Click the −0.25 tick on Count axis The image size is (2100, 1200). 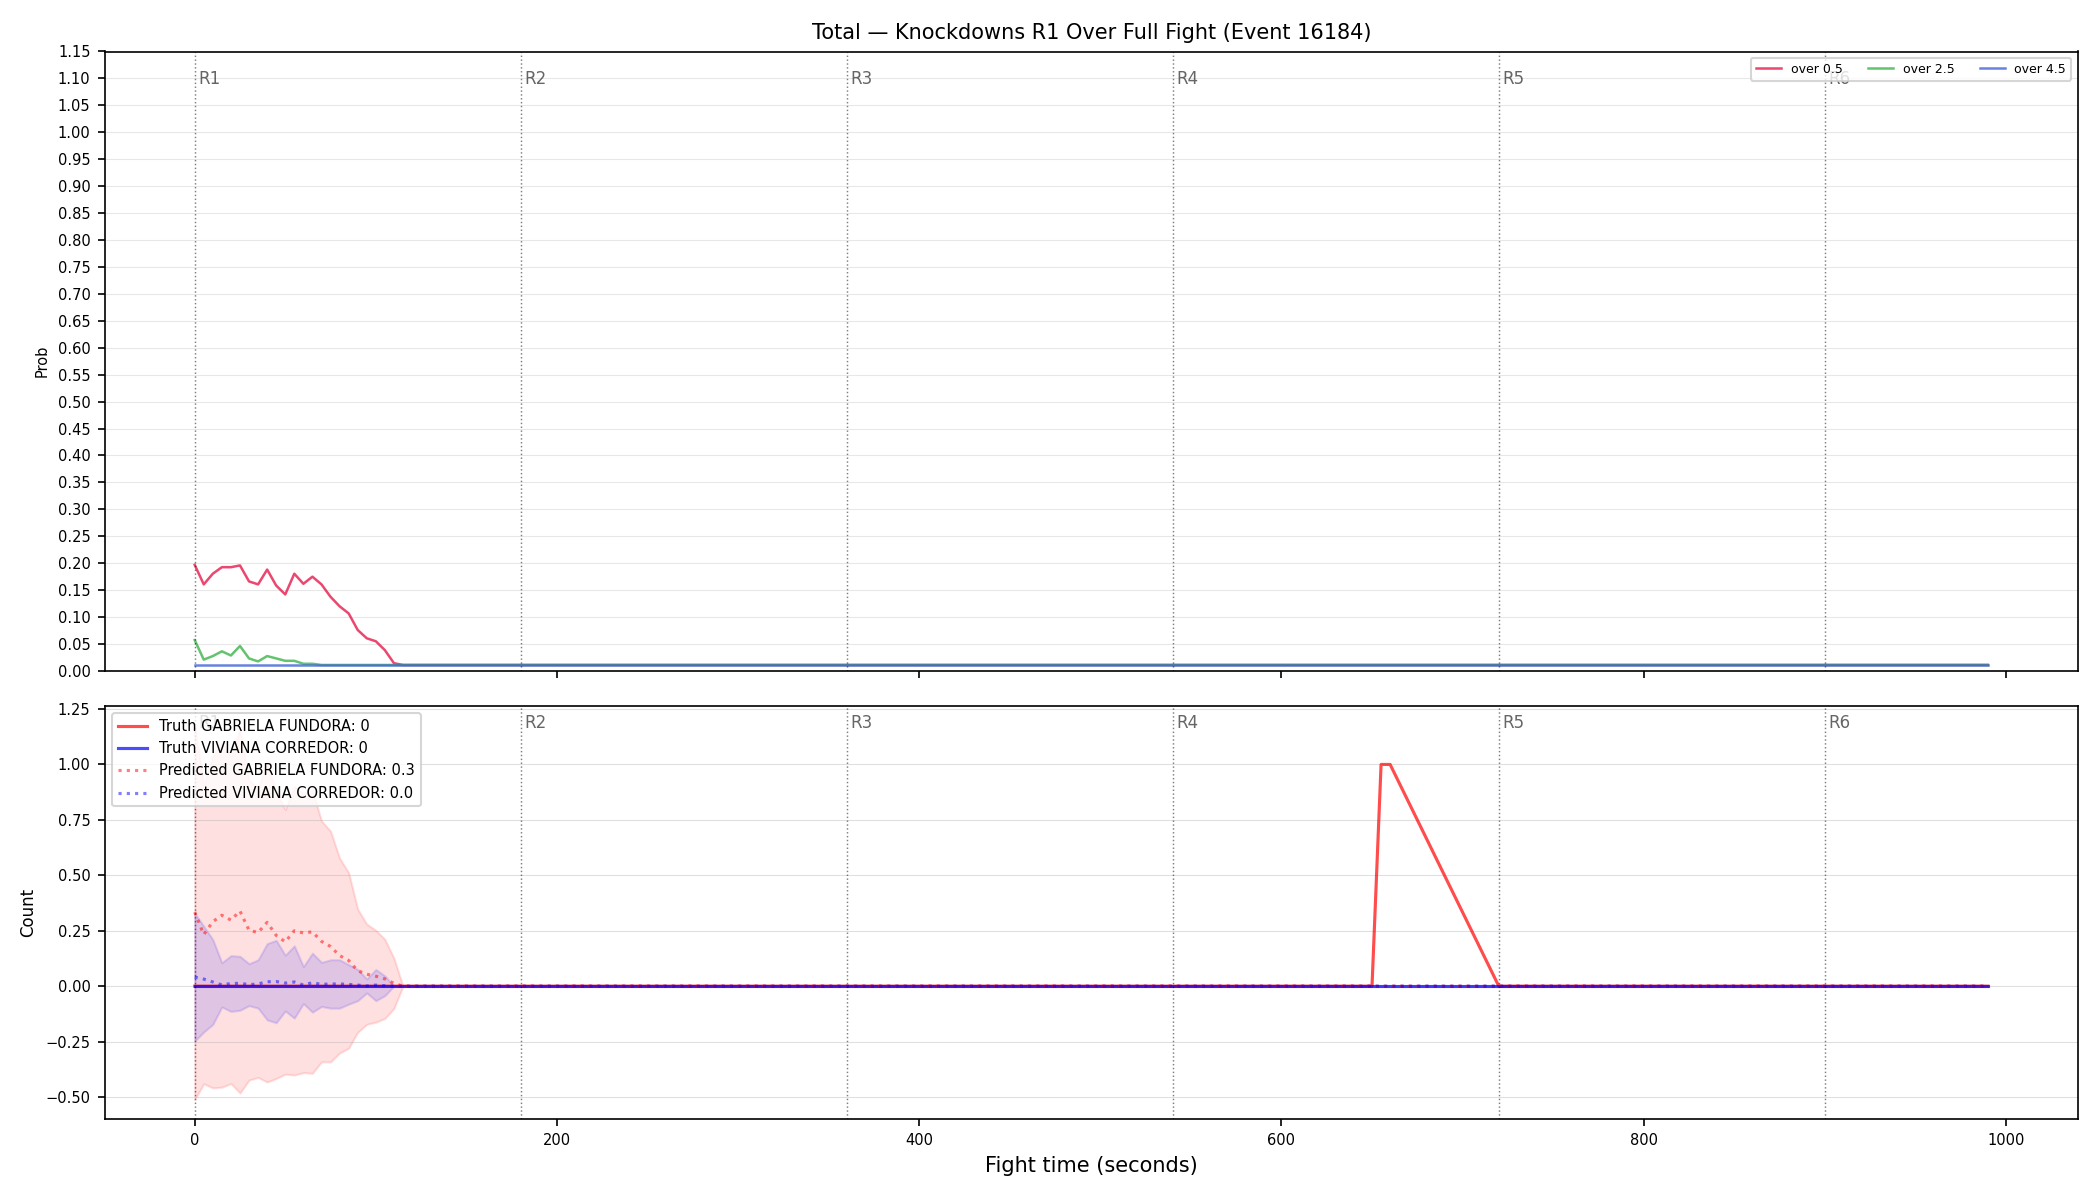coord(68,1043)
